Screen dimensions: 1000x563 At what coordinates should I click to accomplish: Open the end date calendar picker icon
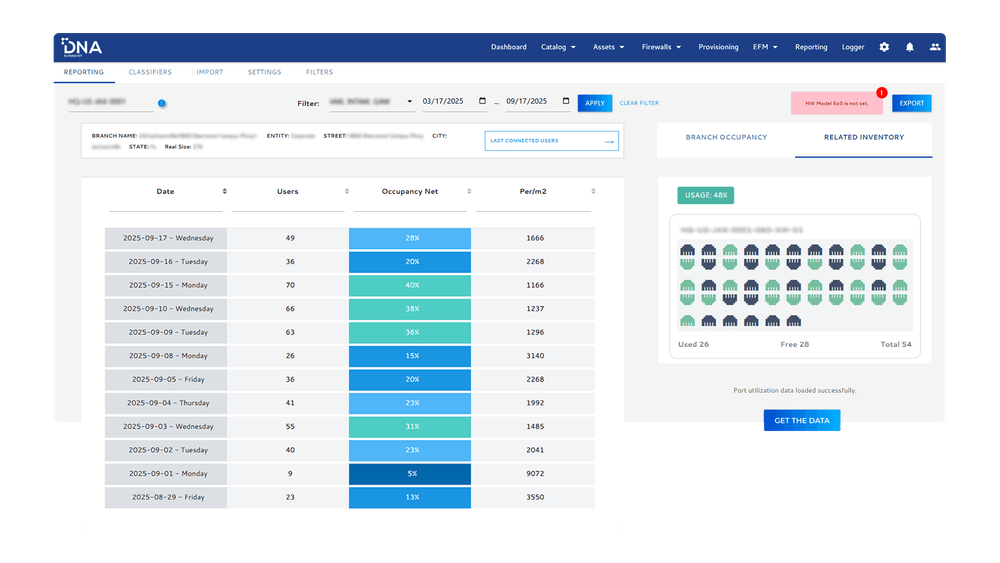(566, 101)
